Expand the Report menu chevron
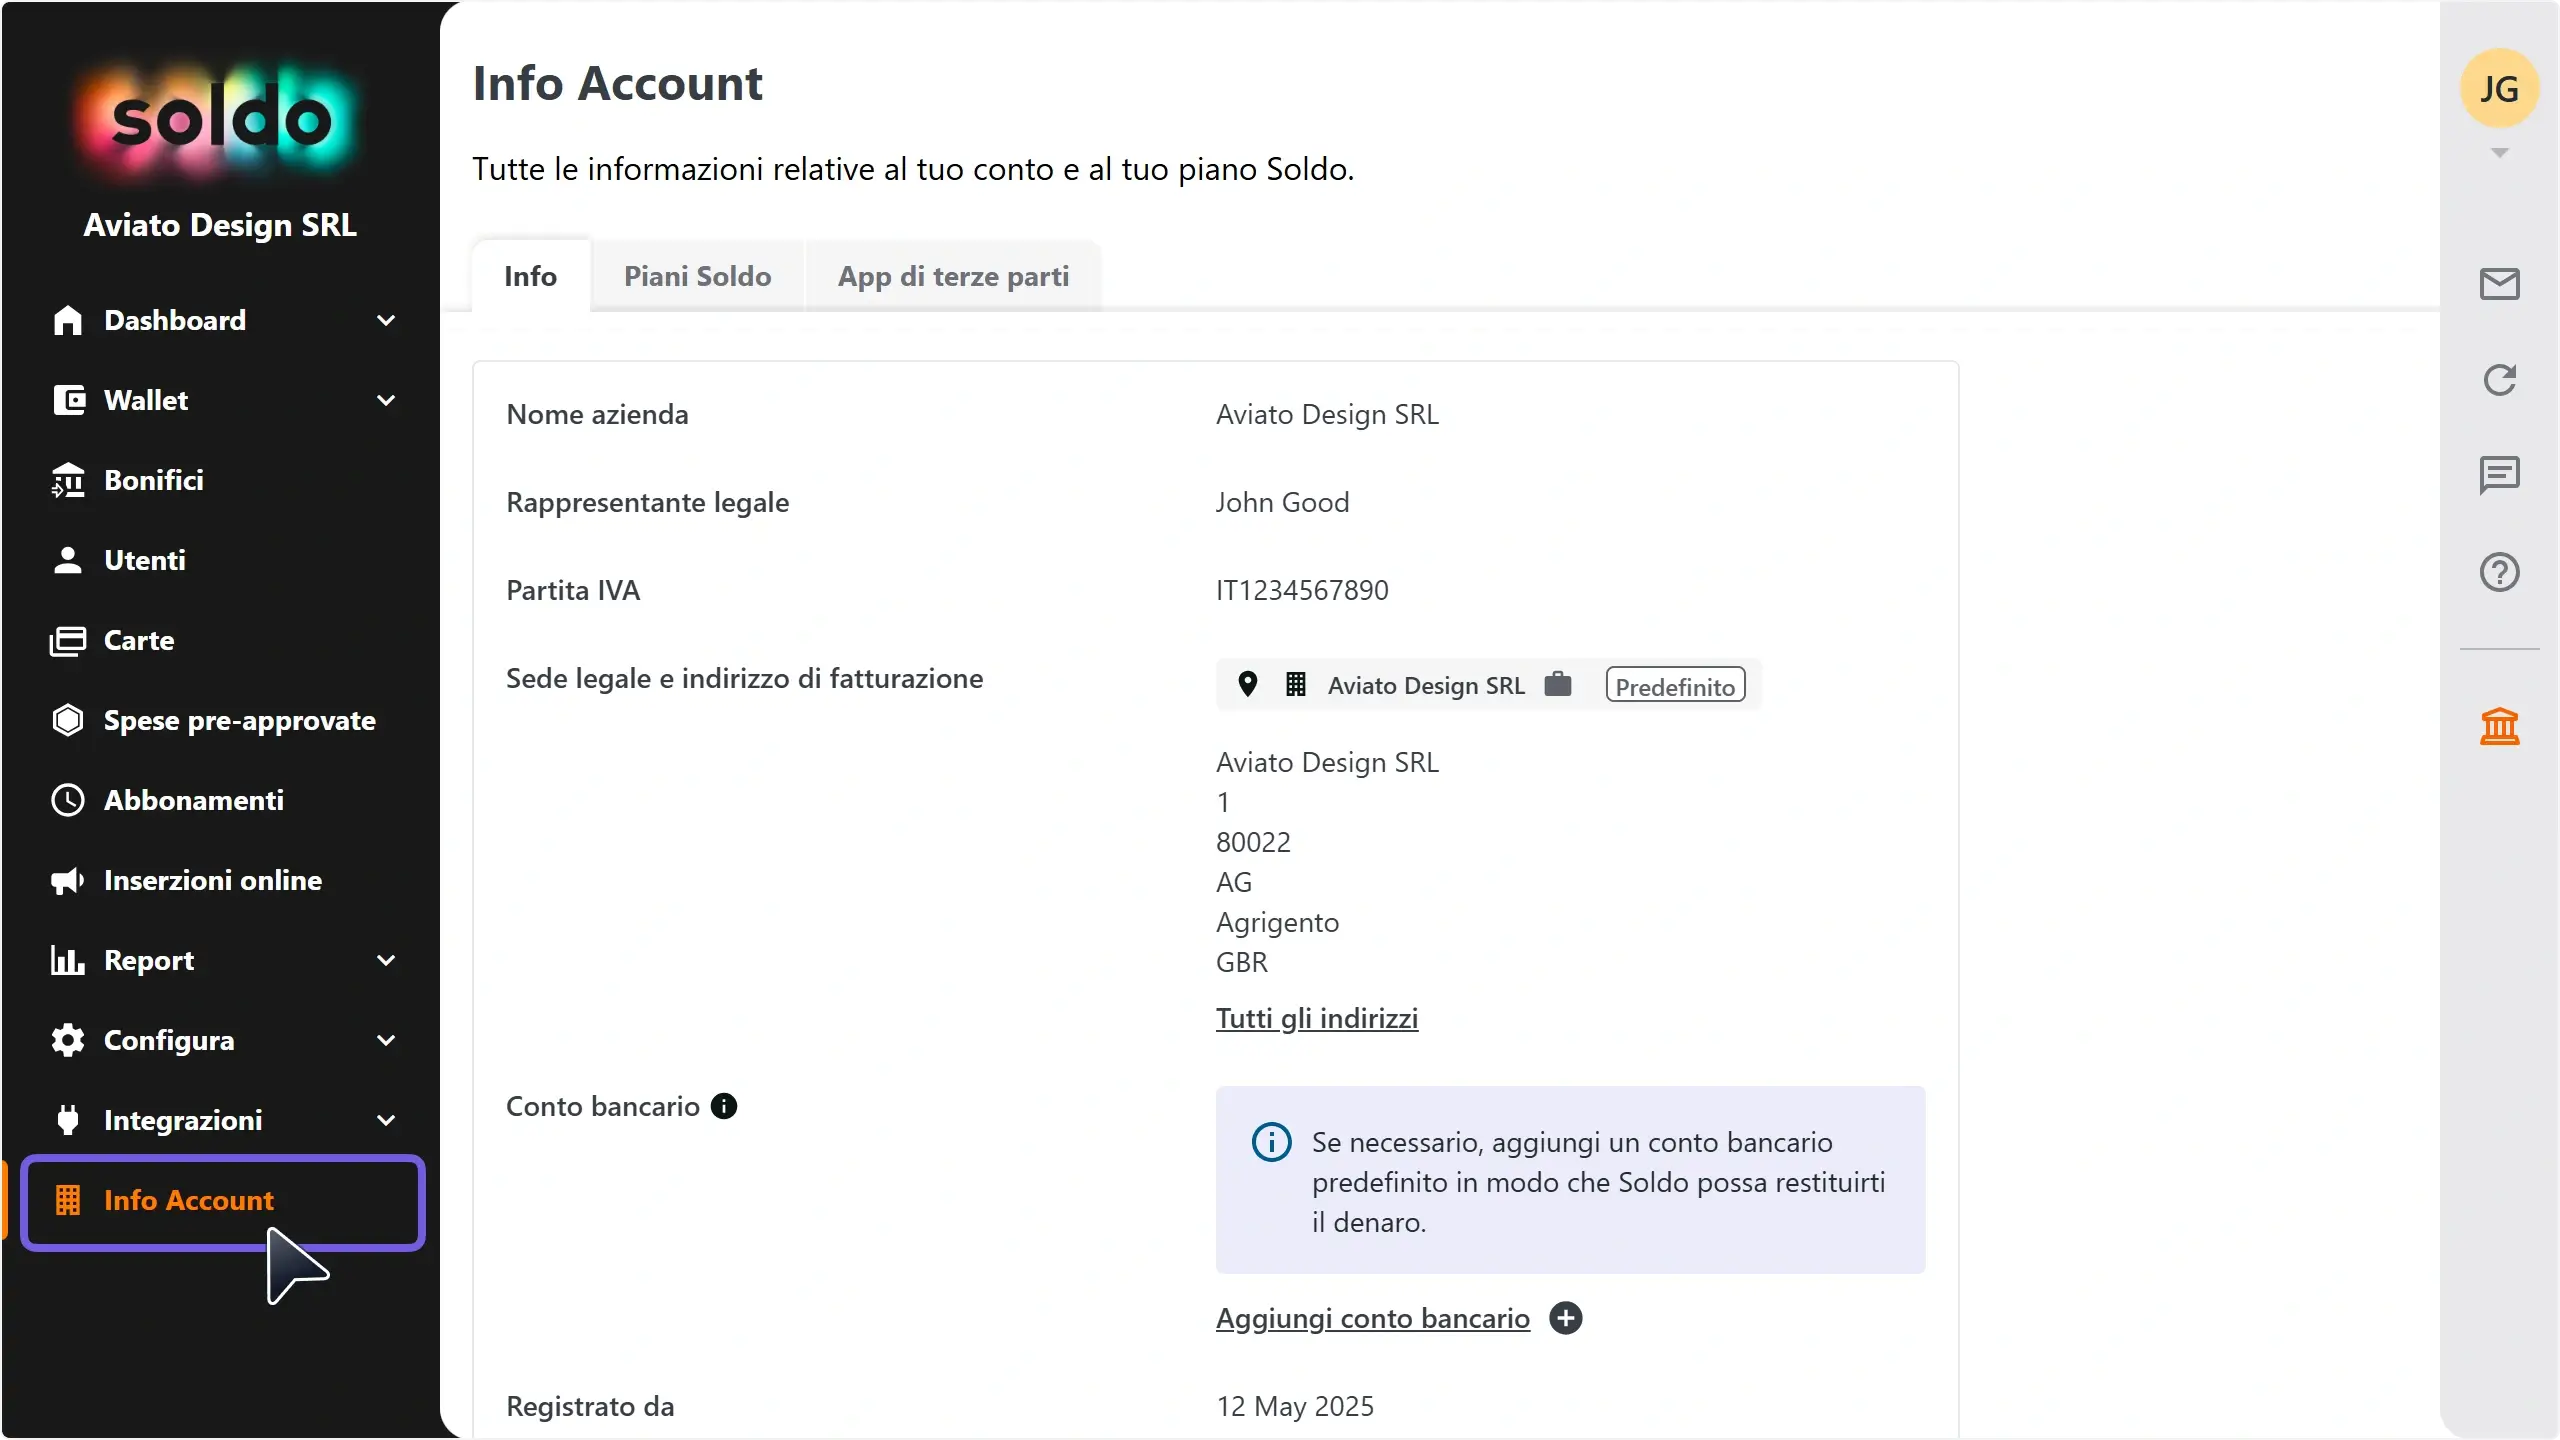 click(386, 960)
